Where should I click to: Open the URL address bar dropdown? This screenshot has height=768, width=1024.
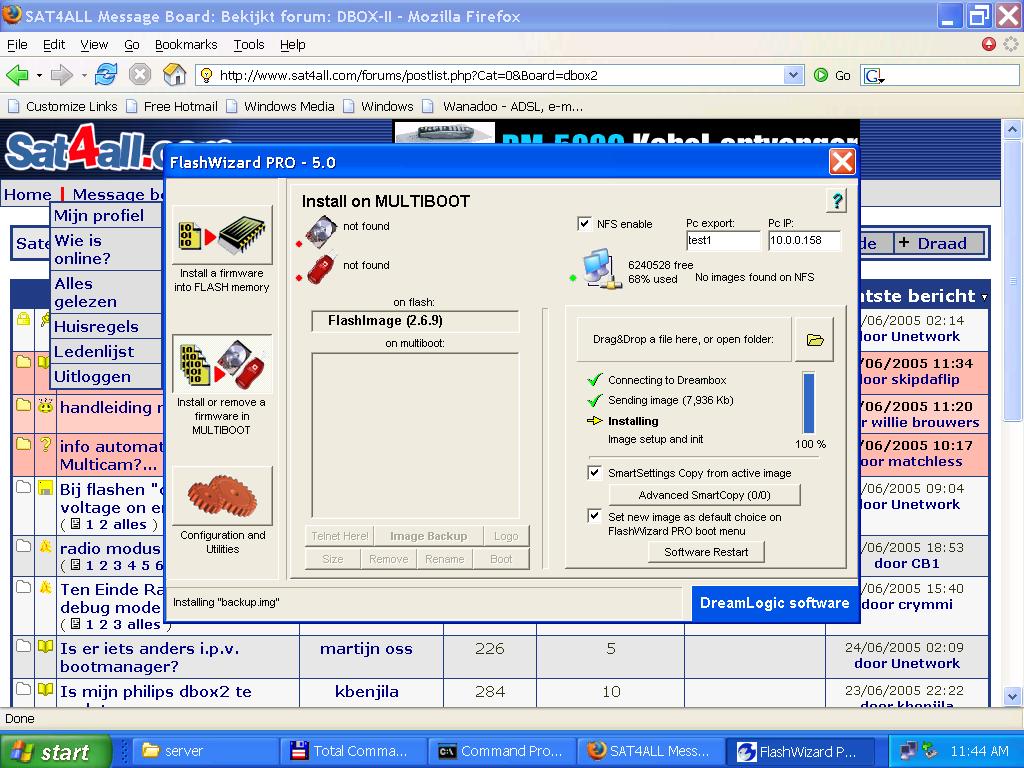[793, 75]
